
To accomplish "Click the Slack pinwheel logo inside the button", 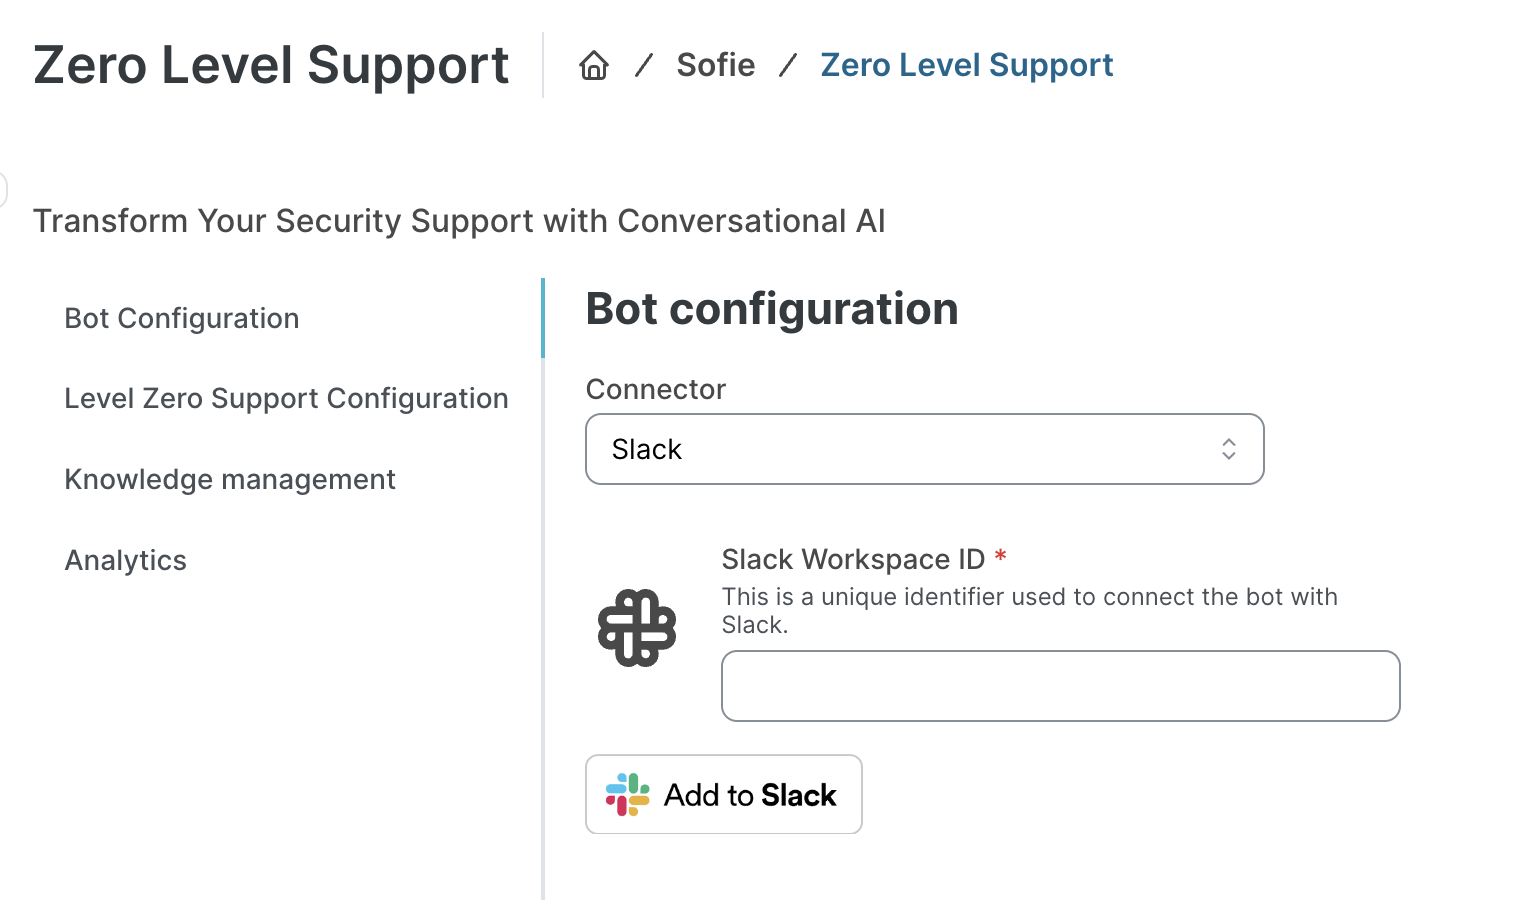I will pyautogui.click(x=626, y=794).
